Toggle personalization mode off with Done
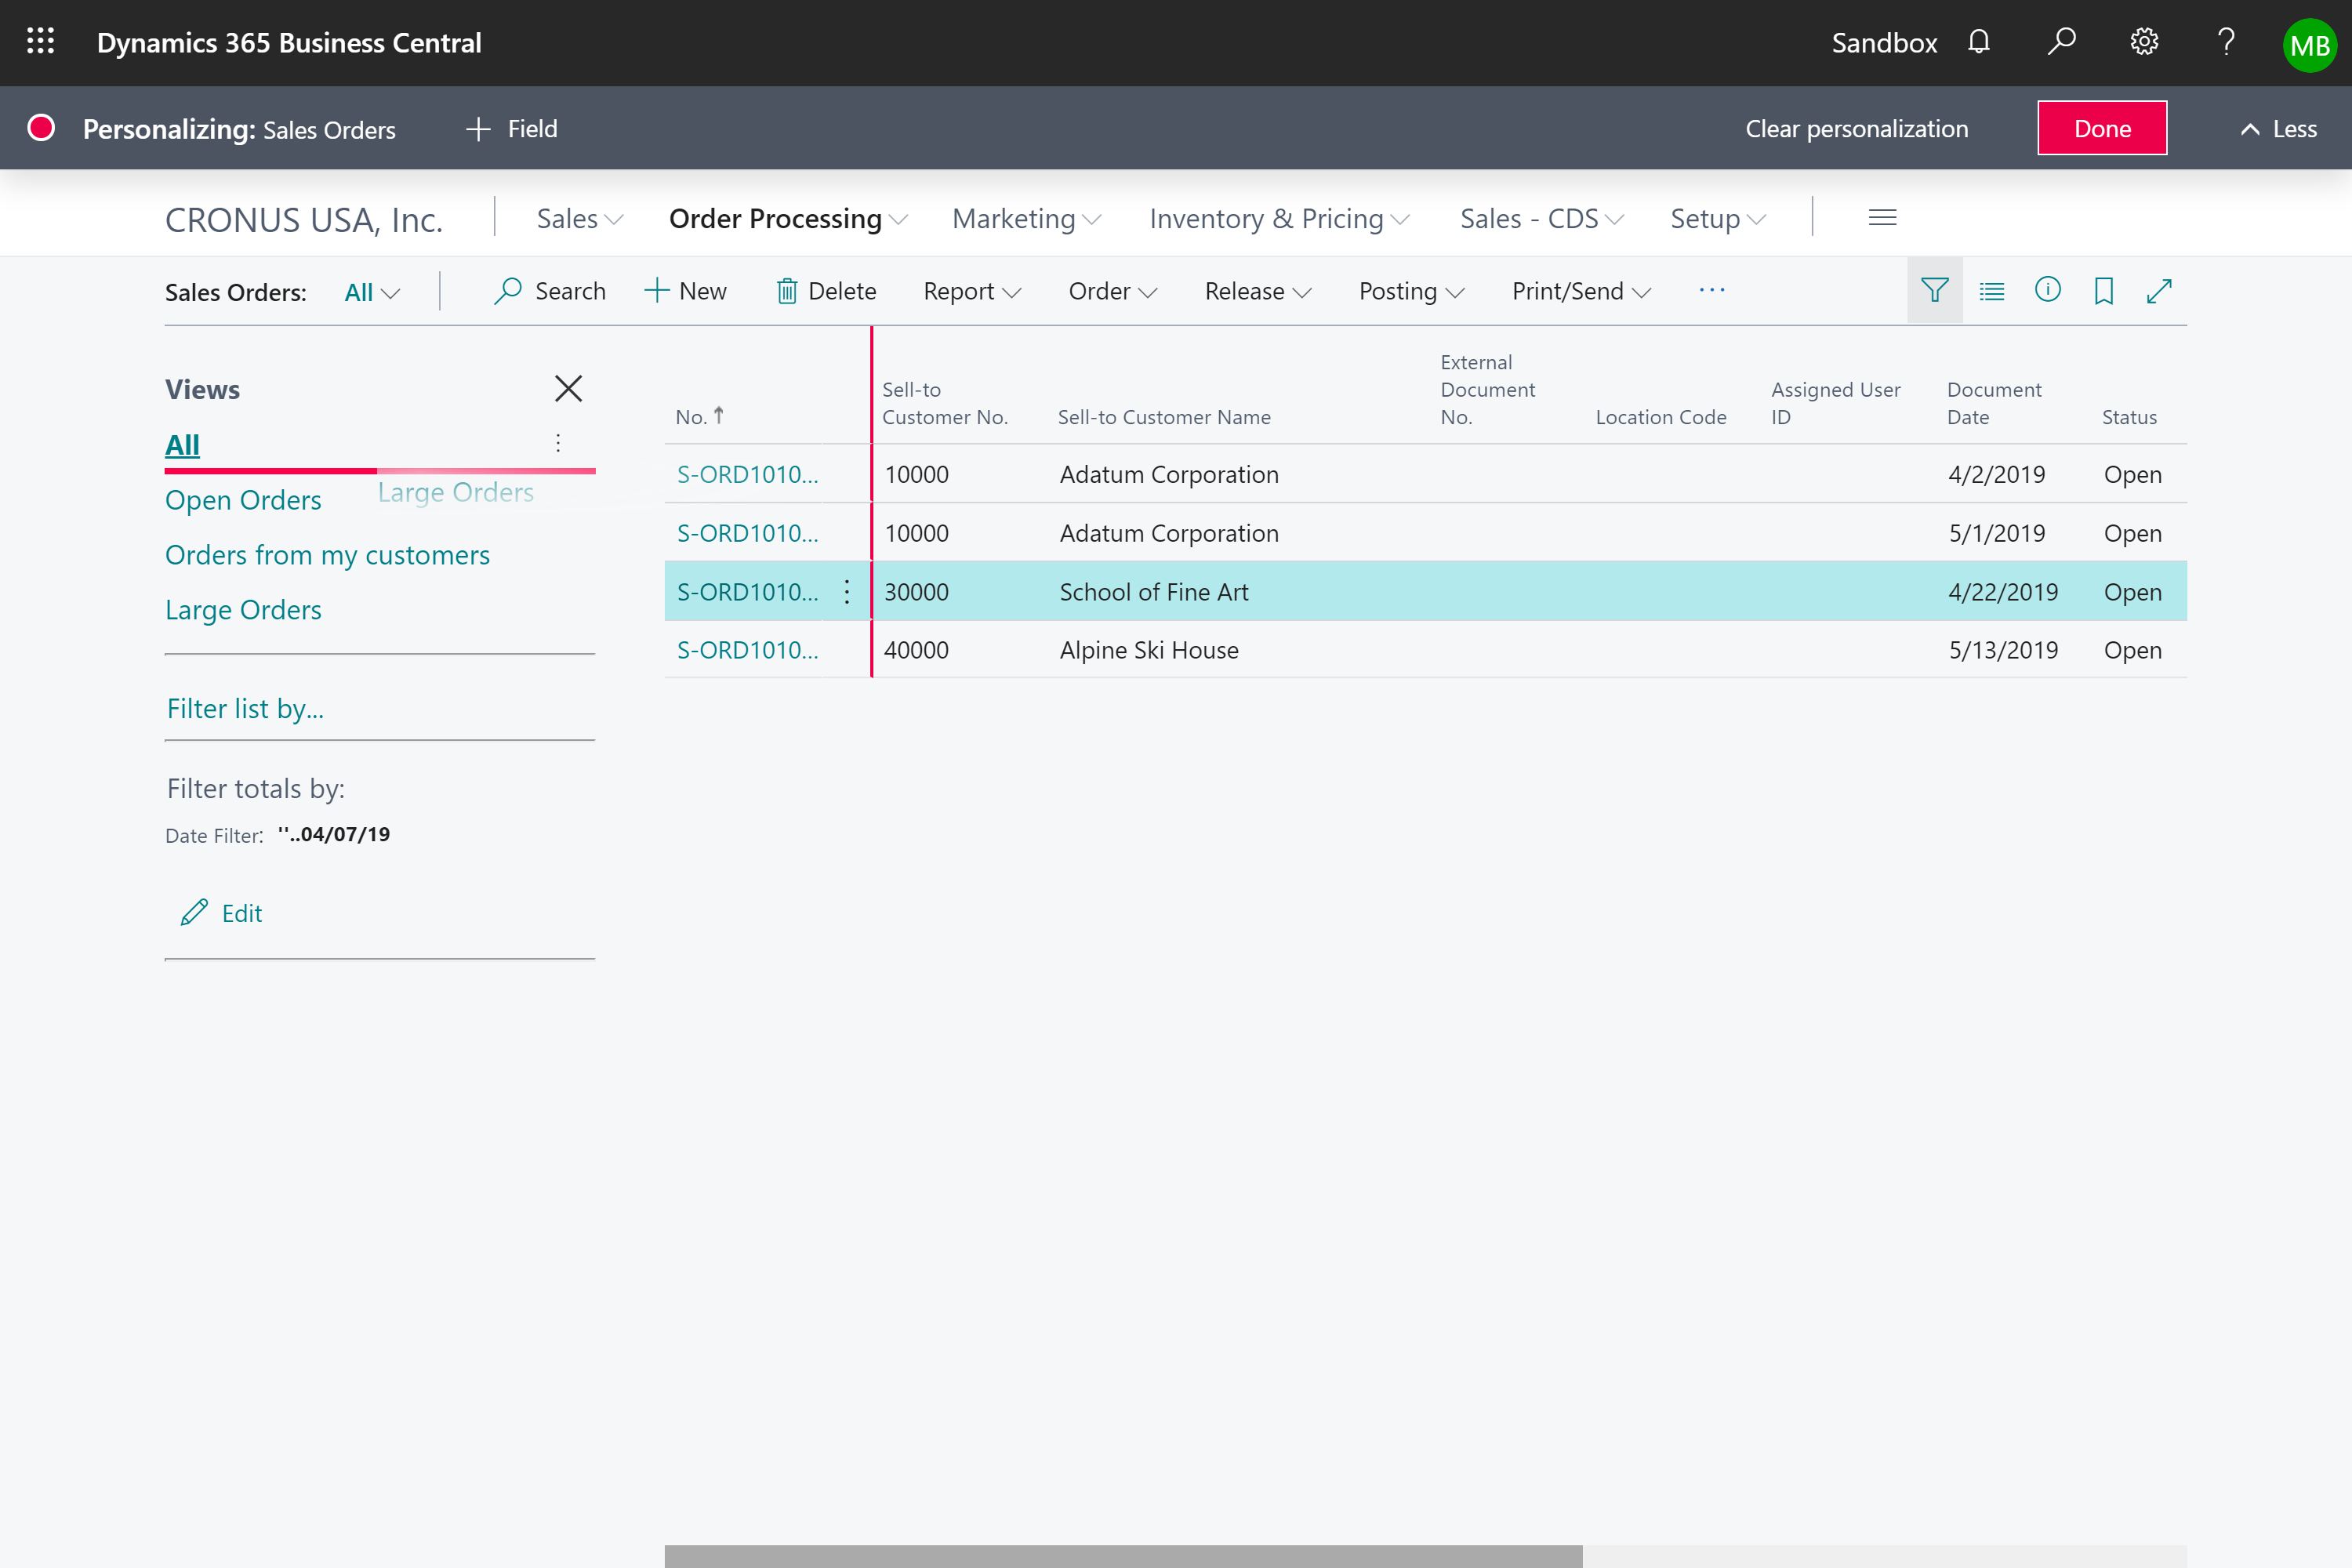Screen dimensions: 2352x1568 click(2102, 126)
